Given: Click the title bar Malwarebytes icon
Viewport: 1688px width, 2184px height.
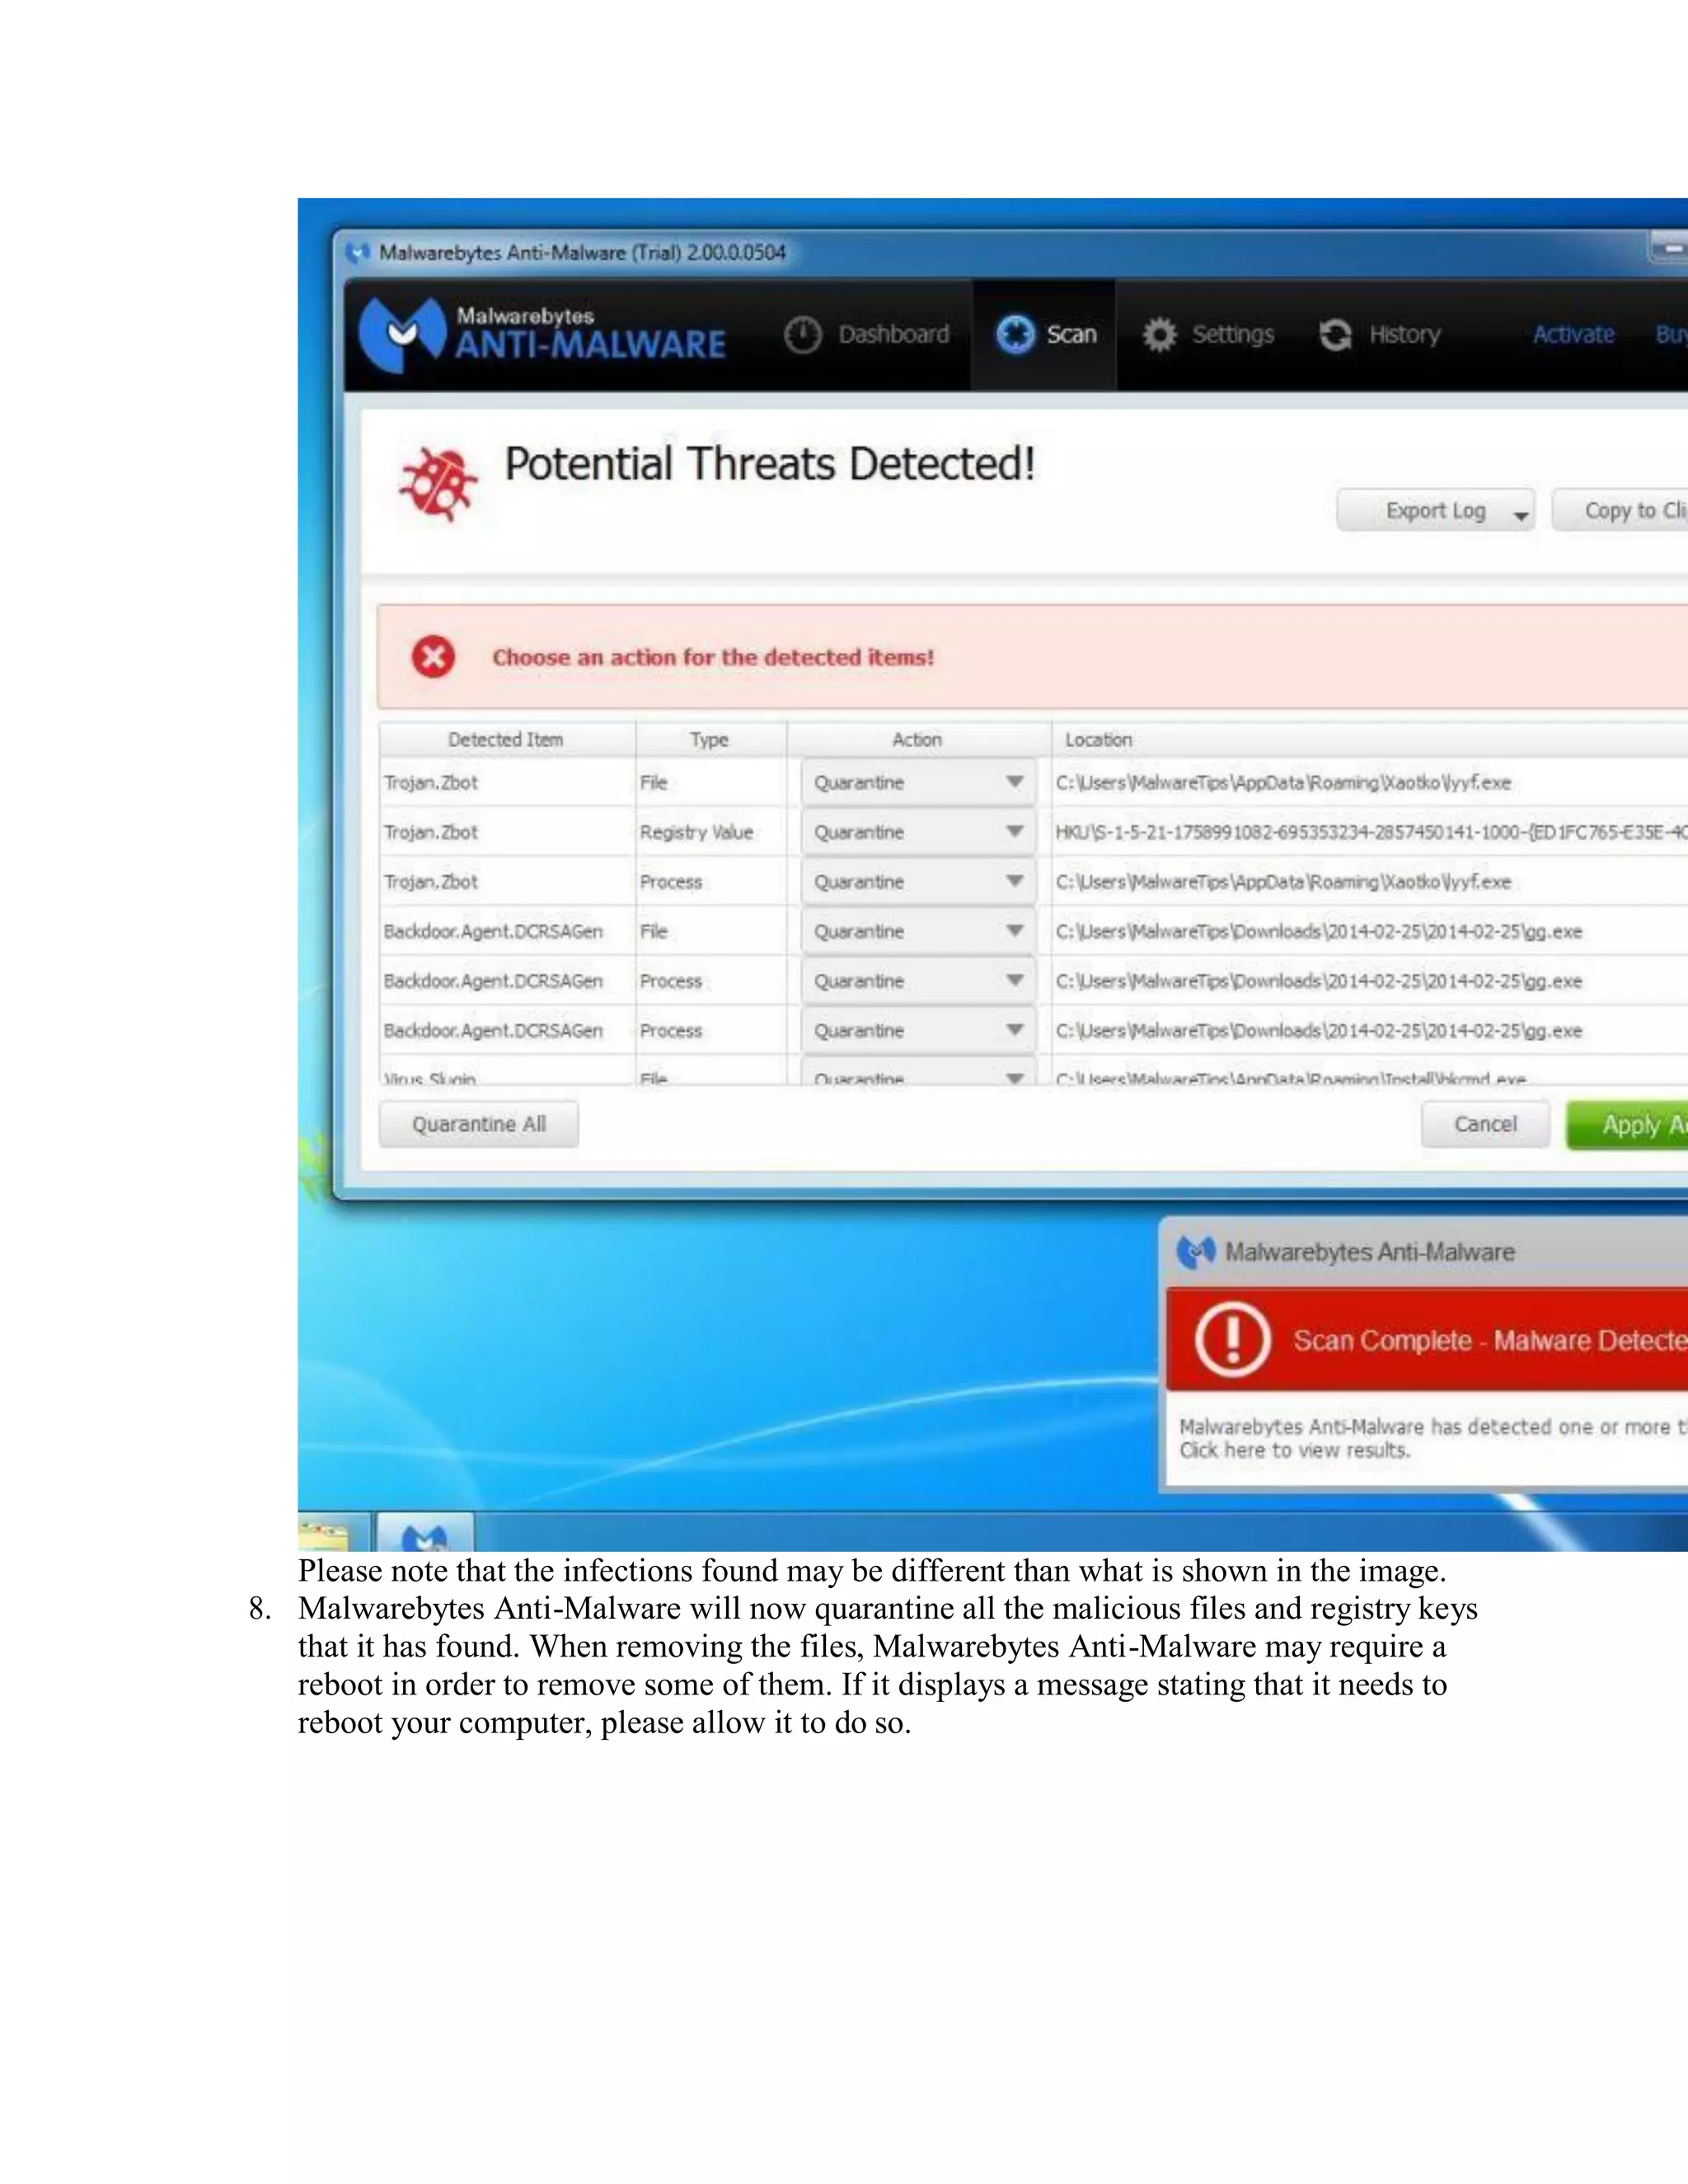Looking at the screenshot, I should 358,252.
